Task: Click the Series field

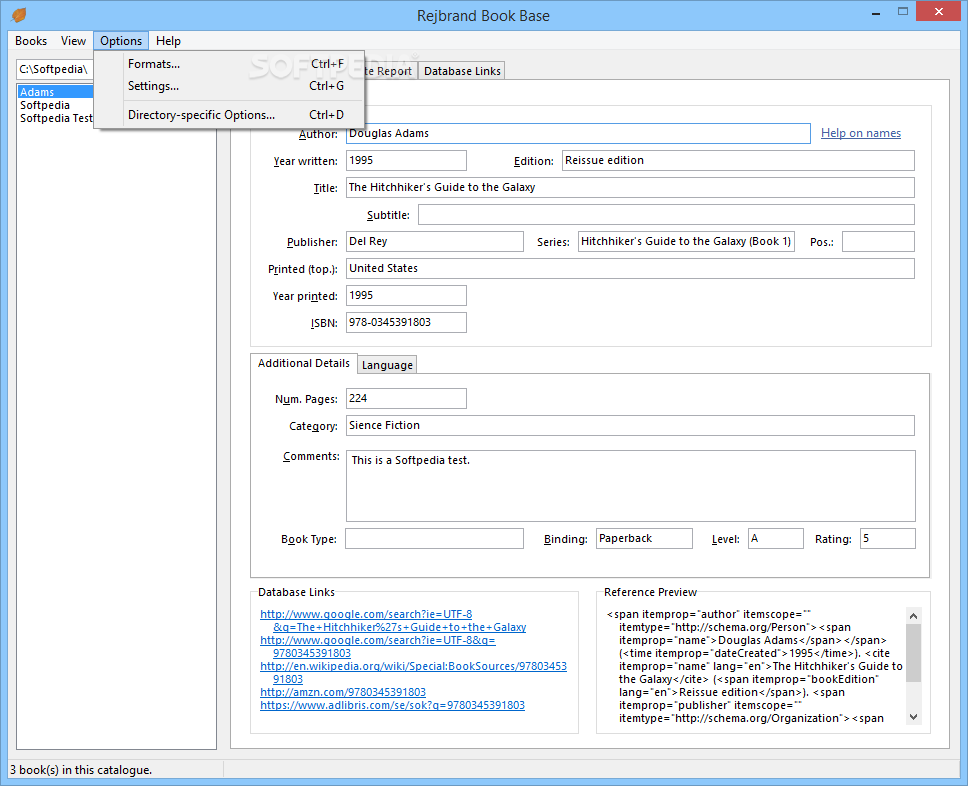Action: [x=686, y=241]
